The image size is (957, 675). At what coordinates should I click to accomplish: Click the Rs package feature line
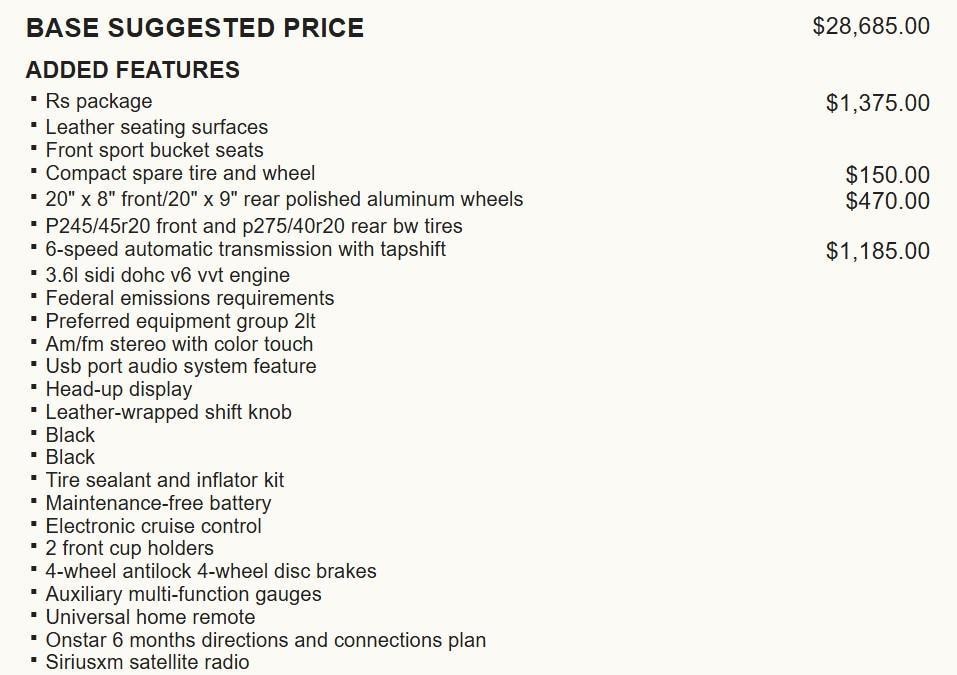click(99, 101)
